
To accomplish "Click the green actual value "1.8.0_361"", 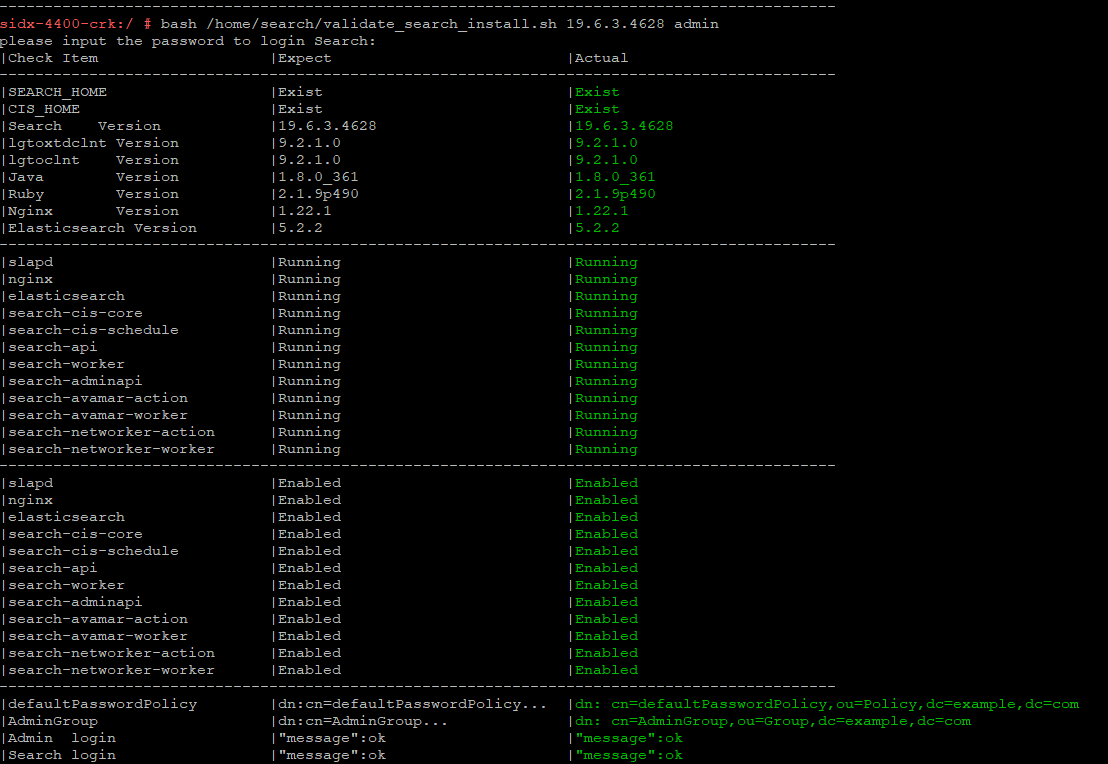I will 615,177.
